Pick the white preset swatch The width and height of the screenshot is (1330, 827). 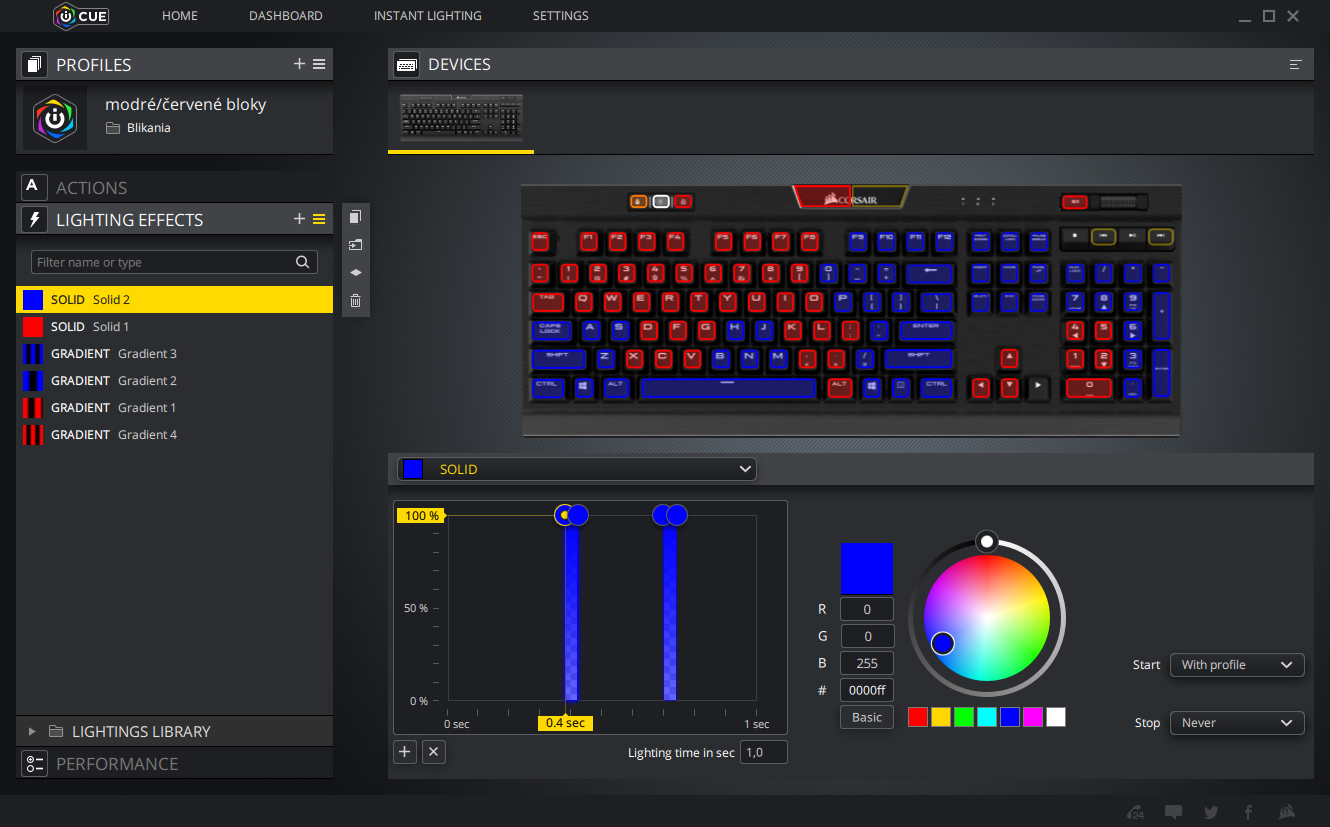tap(1056, 717)
